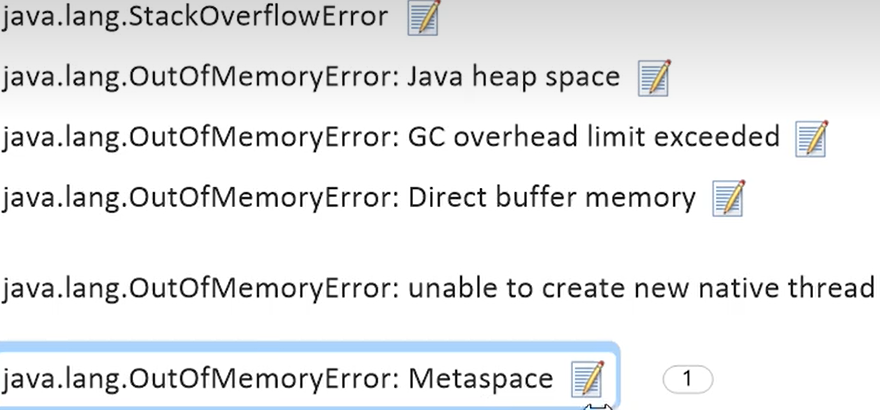Click the word Metaspace in selected topic
Image resolution: width=880 pixels, height=410 pixels.
(x=480, y=380)
